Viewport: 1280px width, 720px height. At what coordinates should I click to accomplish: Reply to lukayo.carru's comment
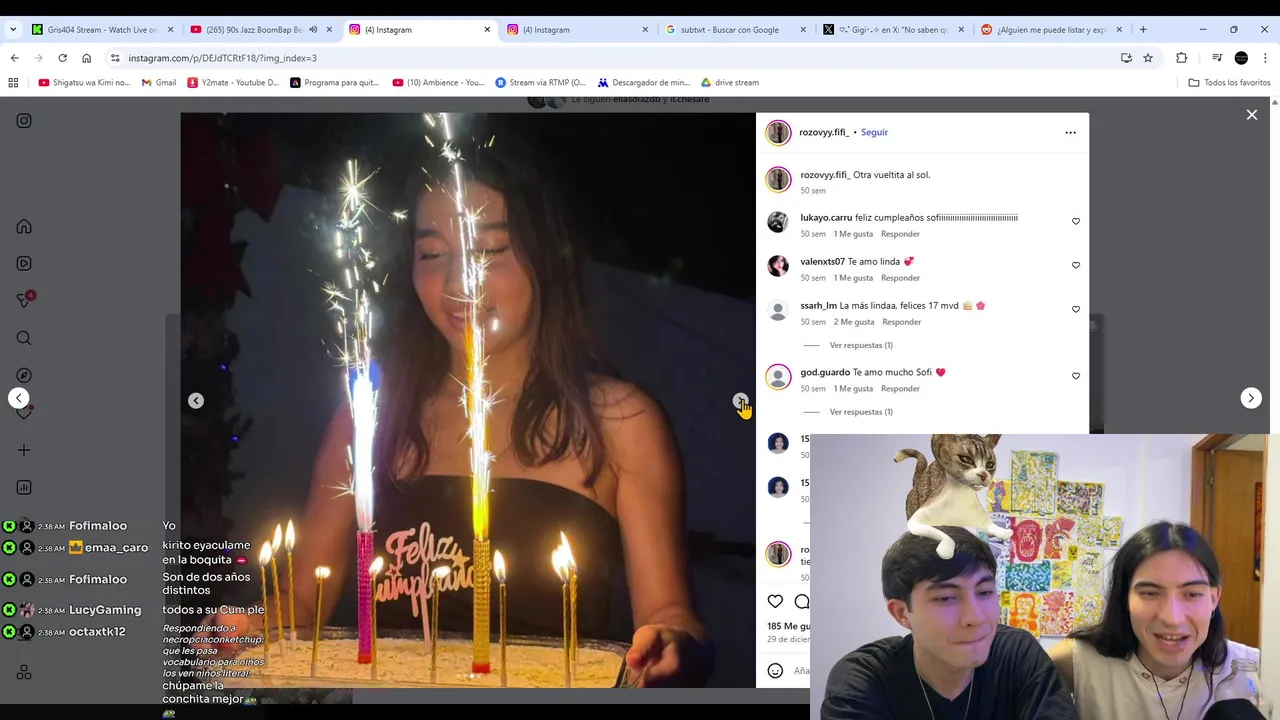[900, 234]
